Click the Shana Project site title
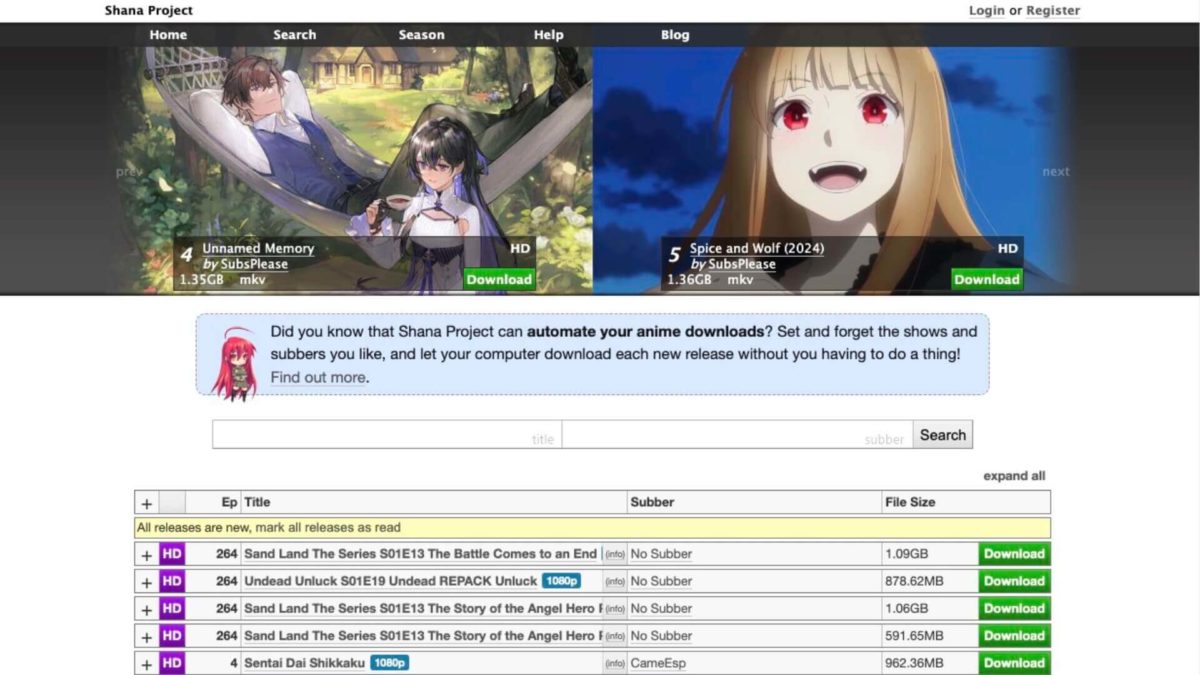 click(149, 10)
